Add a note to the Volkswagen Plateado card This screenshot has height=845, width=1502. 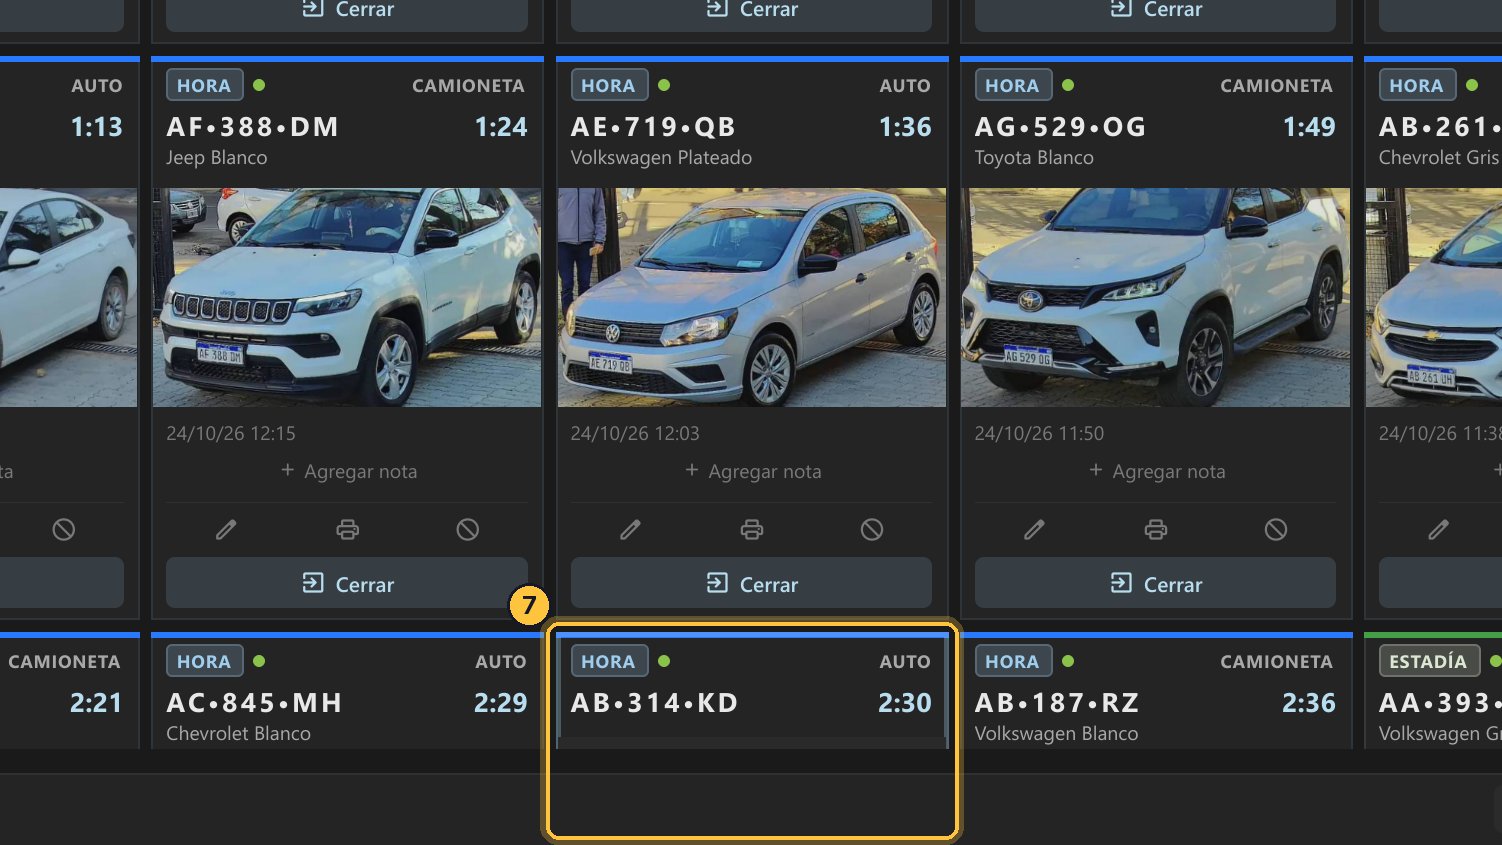(x=752, y=471)
